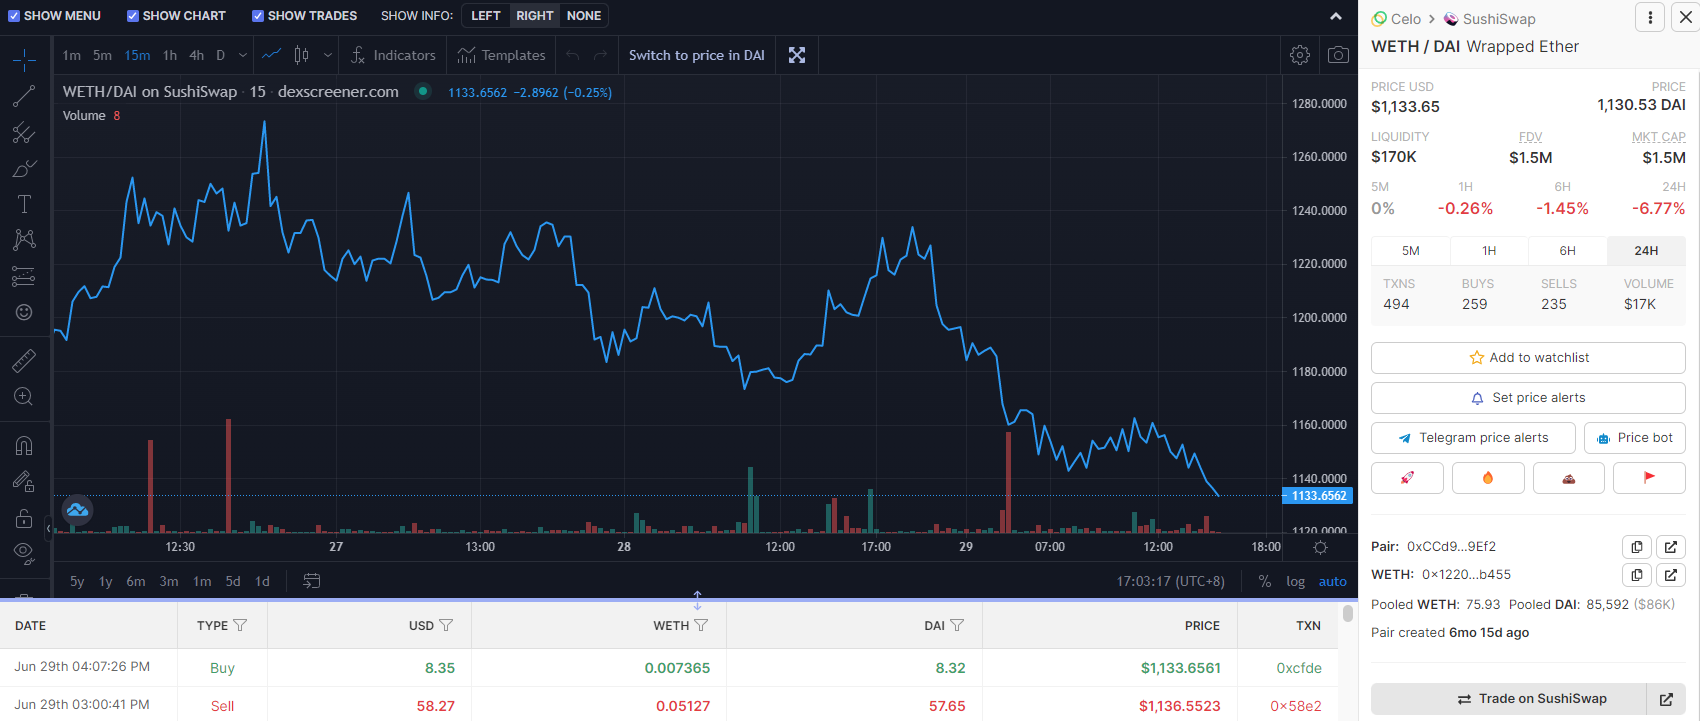Viewport: 1700px width, 721px height.
Task: Click Set price alerts button
Action: pyautogui.click(x=1528, y=398)
